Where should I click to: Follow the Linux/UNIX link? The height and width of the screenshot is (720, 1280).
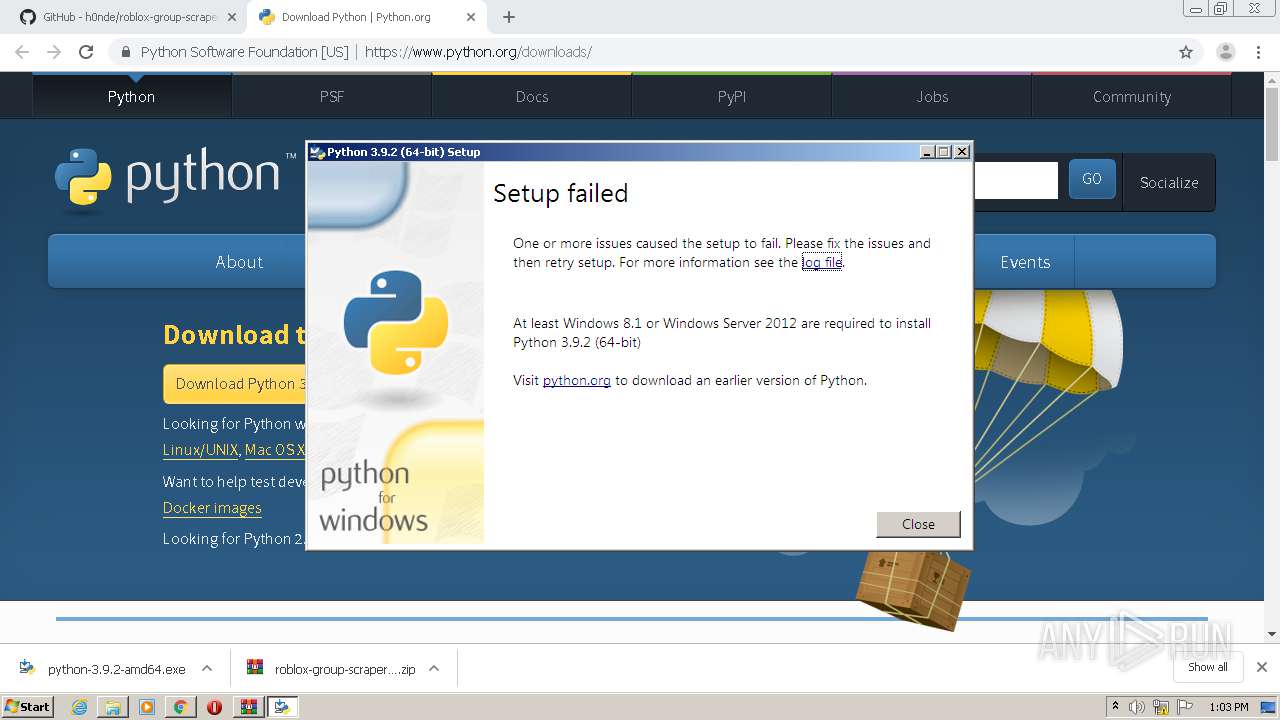(200, 450)
